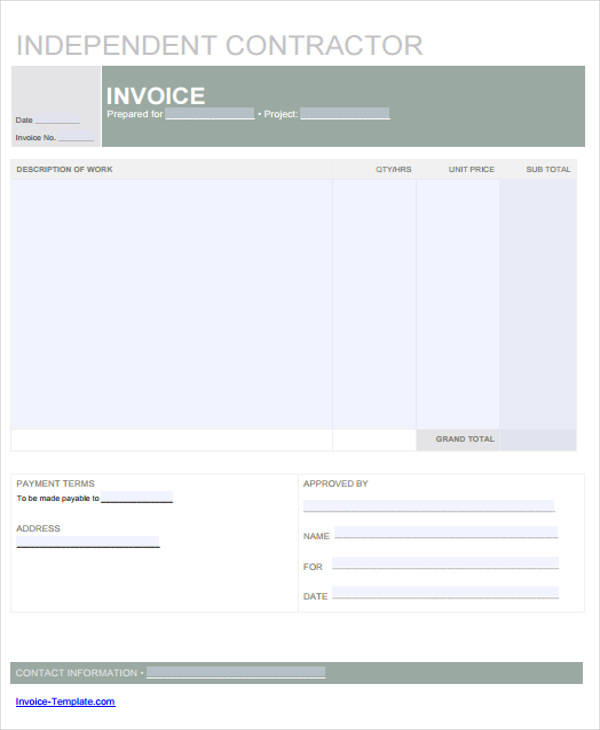Click the Grand Total label
600x730 pixels.
(x=465, y=439)
